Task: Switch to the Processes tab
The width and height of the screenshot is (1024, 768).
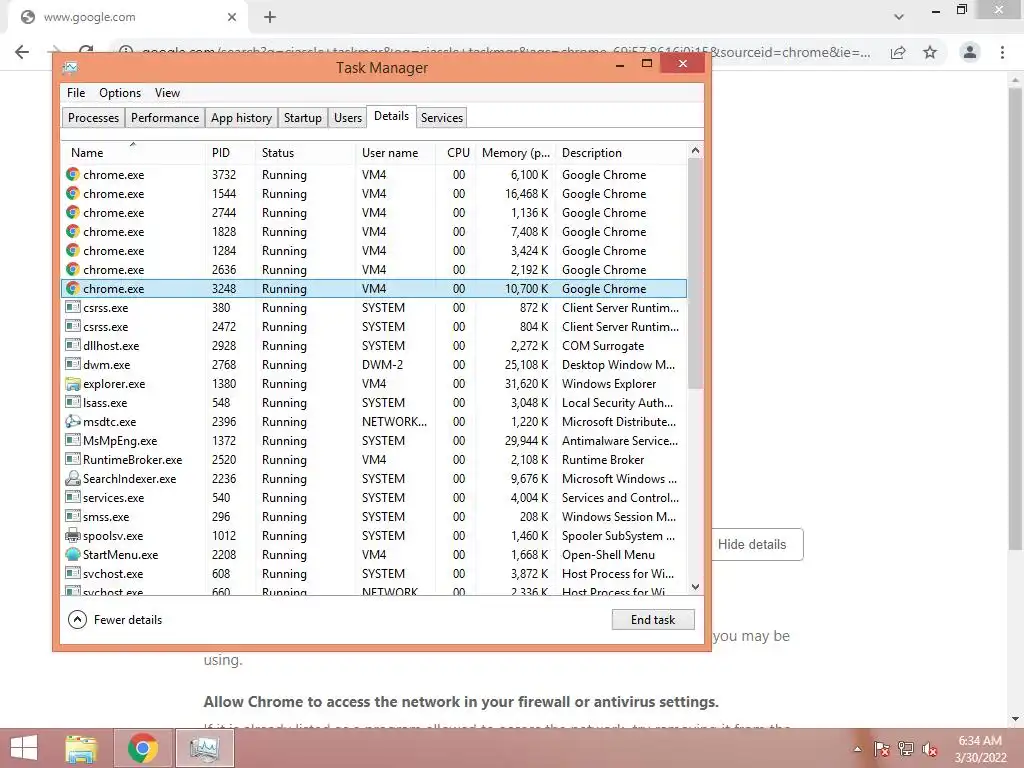Action: coord(93,118)
